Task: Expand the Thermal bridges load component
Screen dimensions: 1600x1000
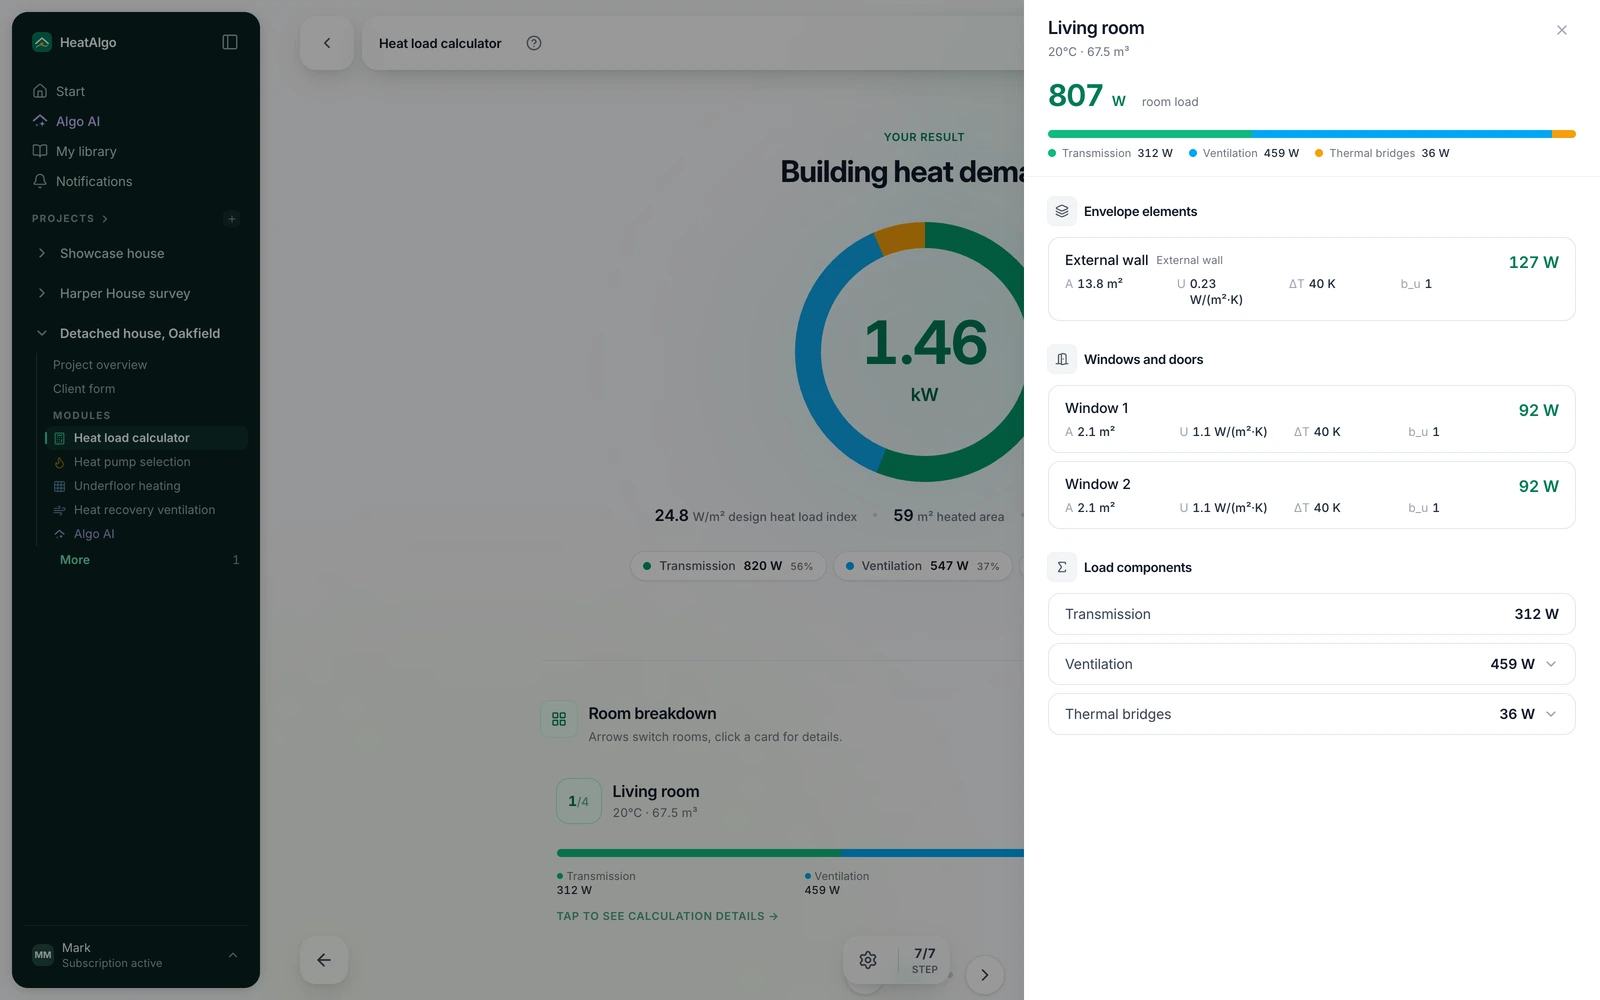Action: pos(1312,714)
